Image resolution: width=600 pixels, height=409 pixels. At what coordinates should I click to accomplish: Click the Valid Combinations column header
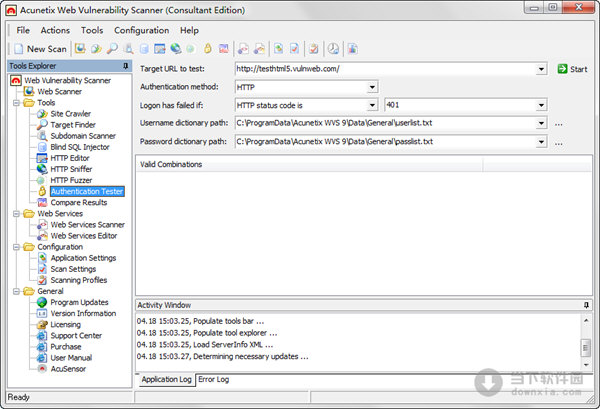point(309,165)
